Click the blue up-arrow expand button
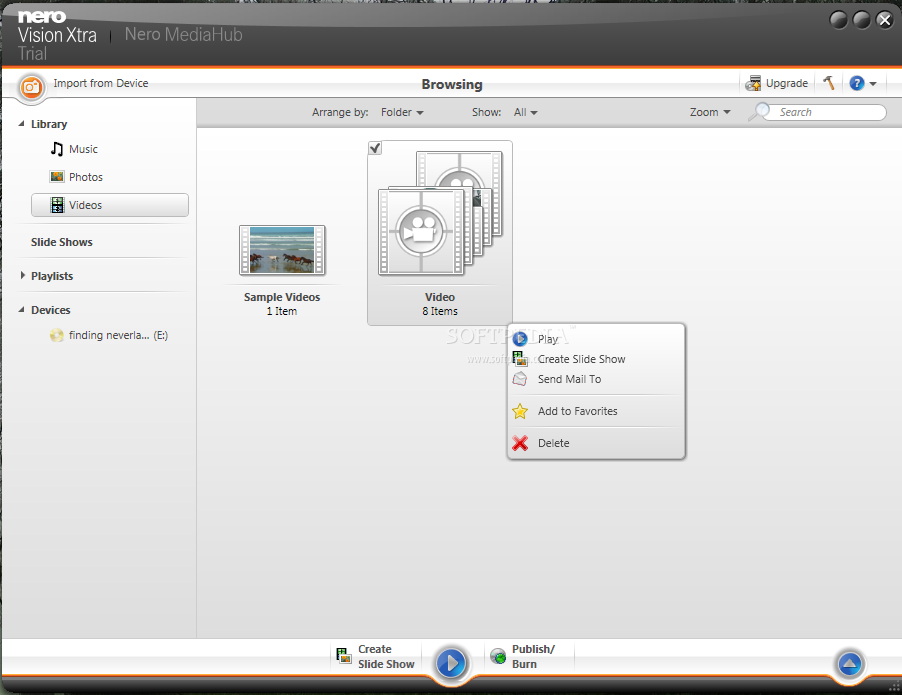 850,665
